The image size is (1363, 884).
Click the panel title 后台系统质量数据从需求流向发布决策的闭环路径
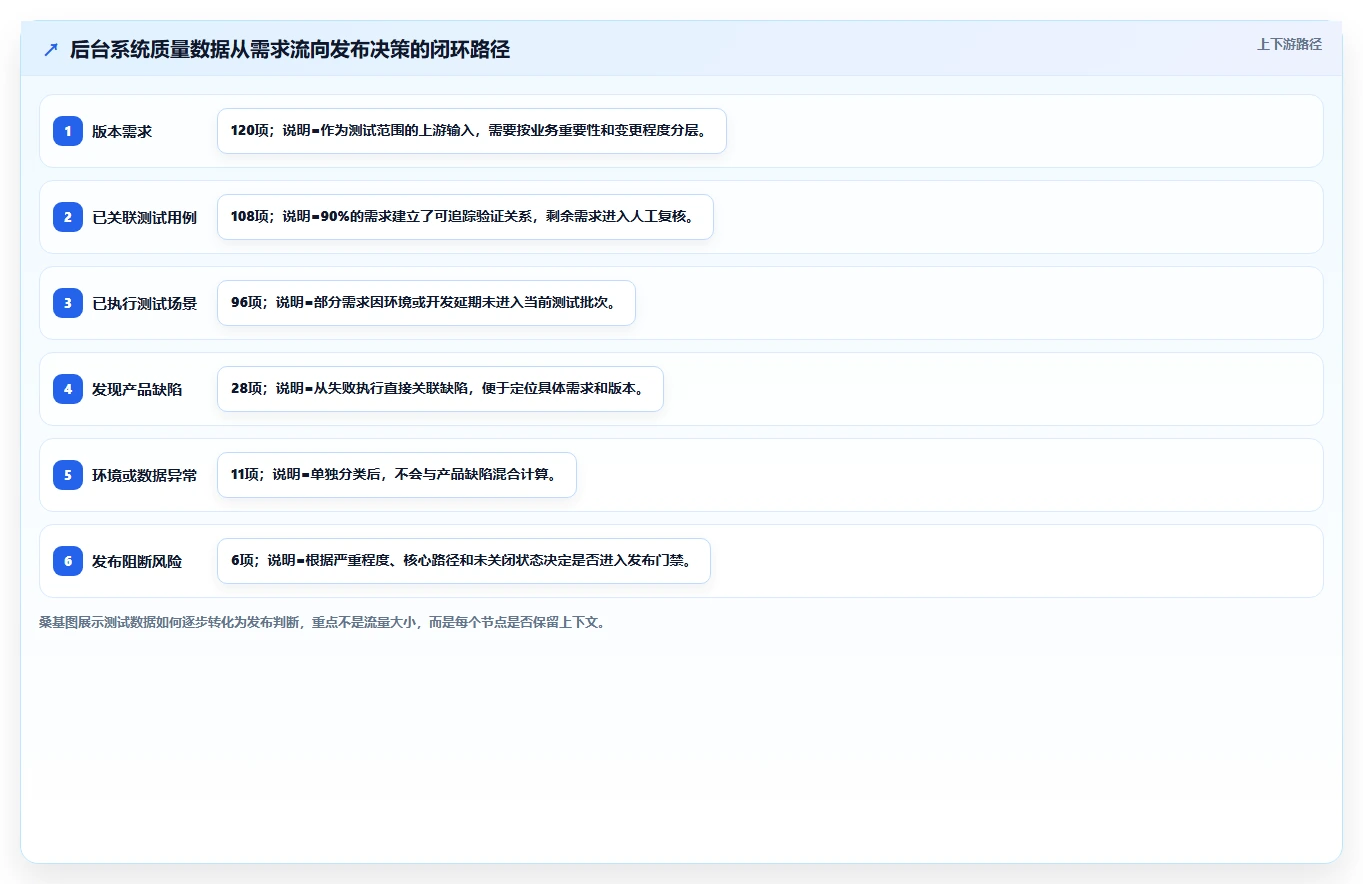(x=290, y=50)
